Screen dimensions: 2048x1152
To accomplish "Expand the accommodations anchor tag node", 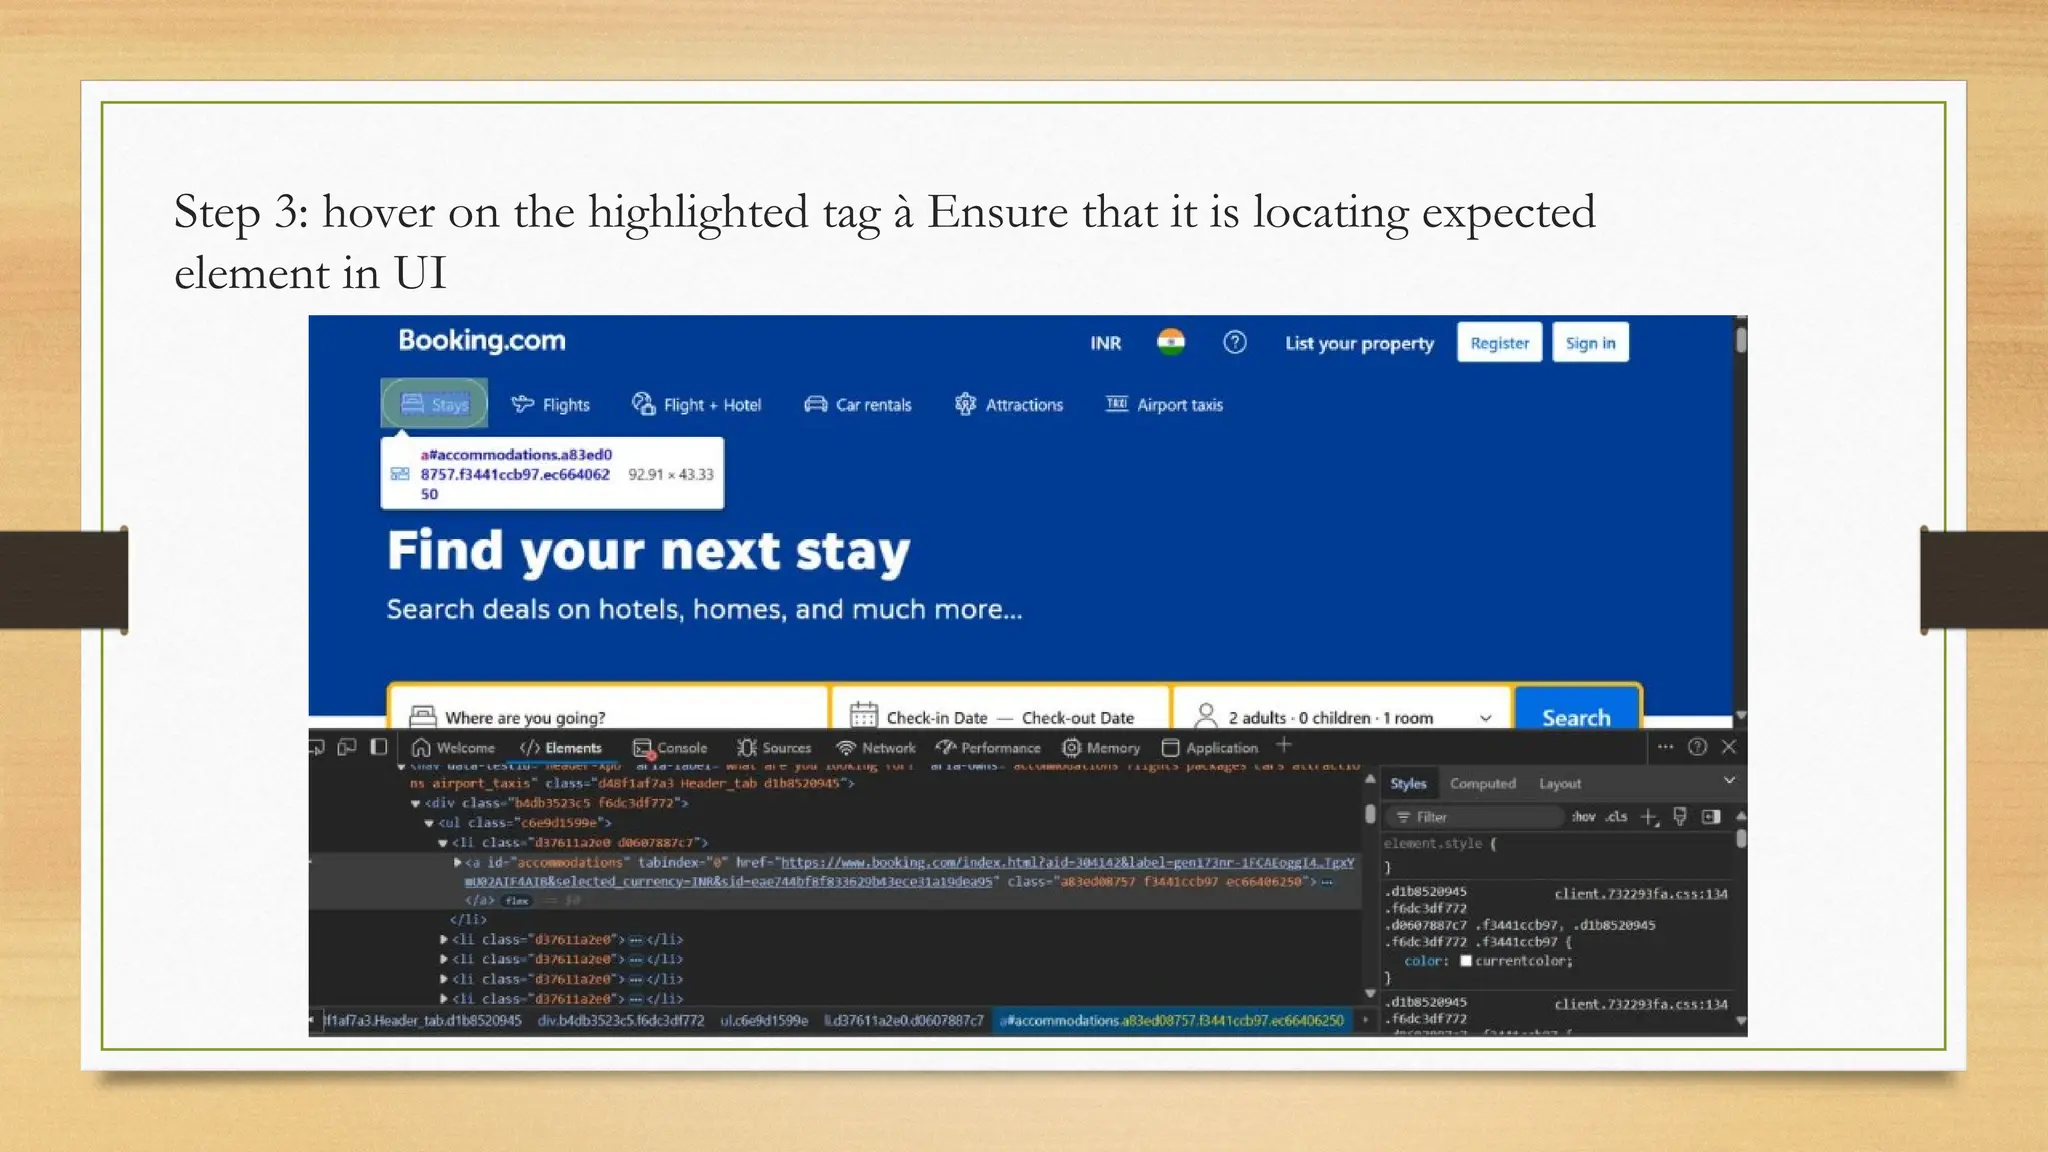I will point(458,862).
